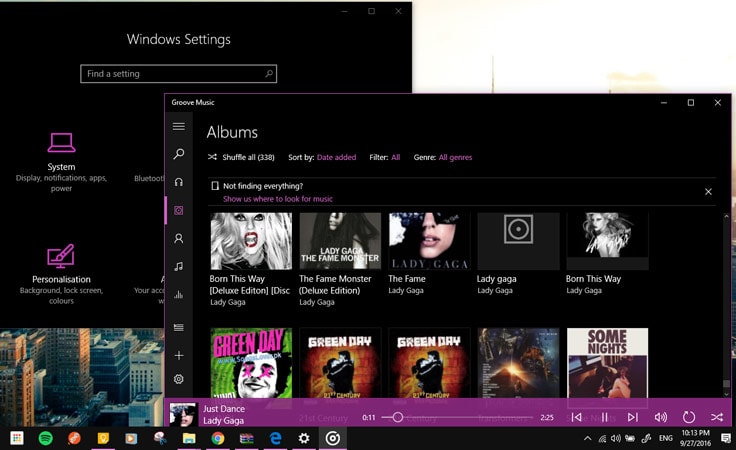Viewport: 736px width, 450px height.
Task: Open the Lady gaga placeholder album
Action: (x=518, y=241)
